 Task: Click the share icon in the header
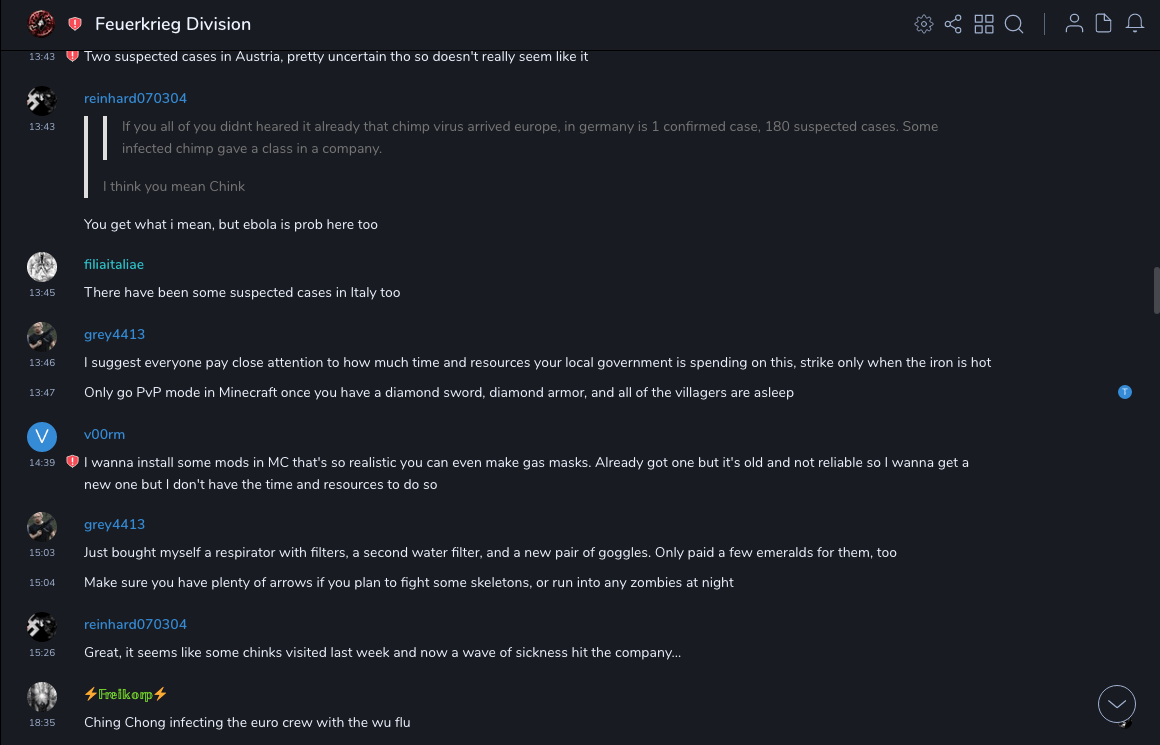coord(953,24)
